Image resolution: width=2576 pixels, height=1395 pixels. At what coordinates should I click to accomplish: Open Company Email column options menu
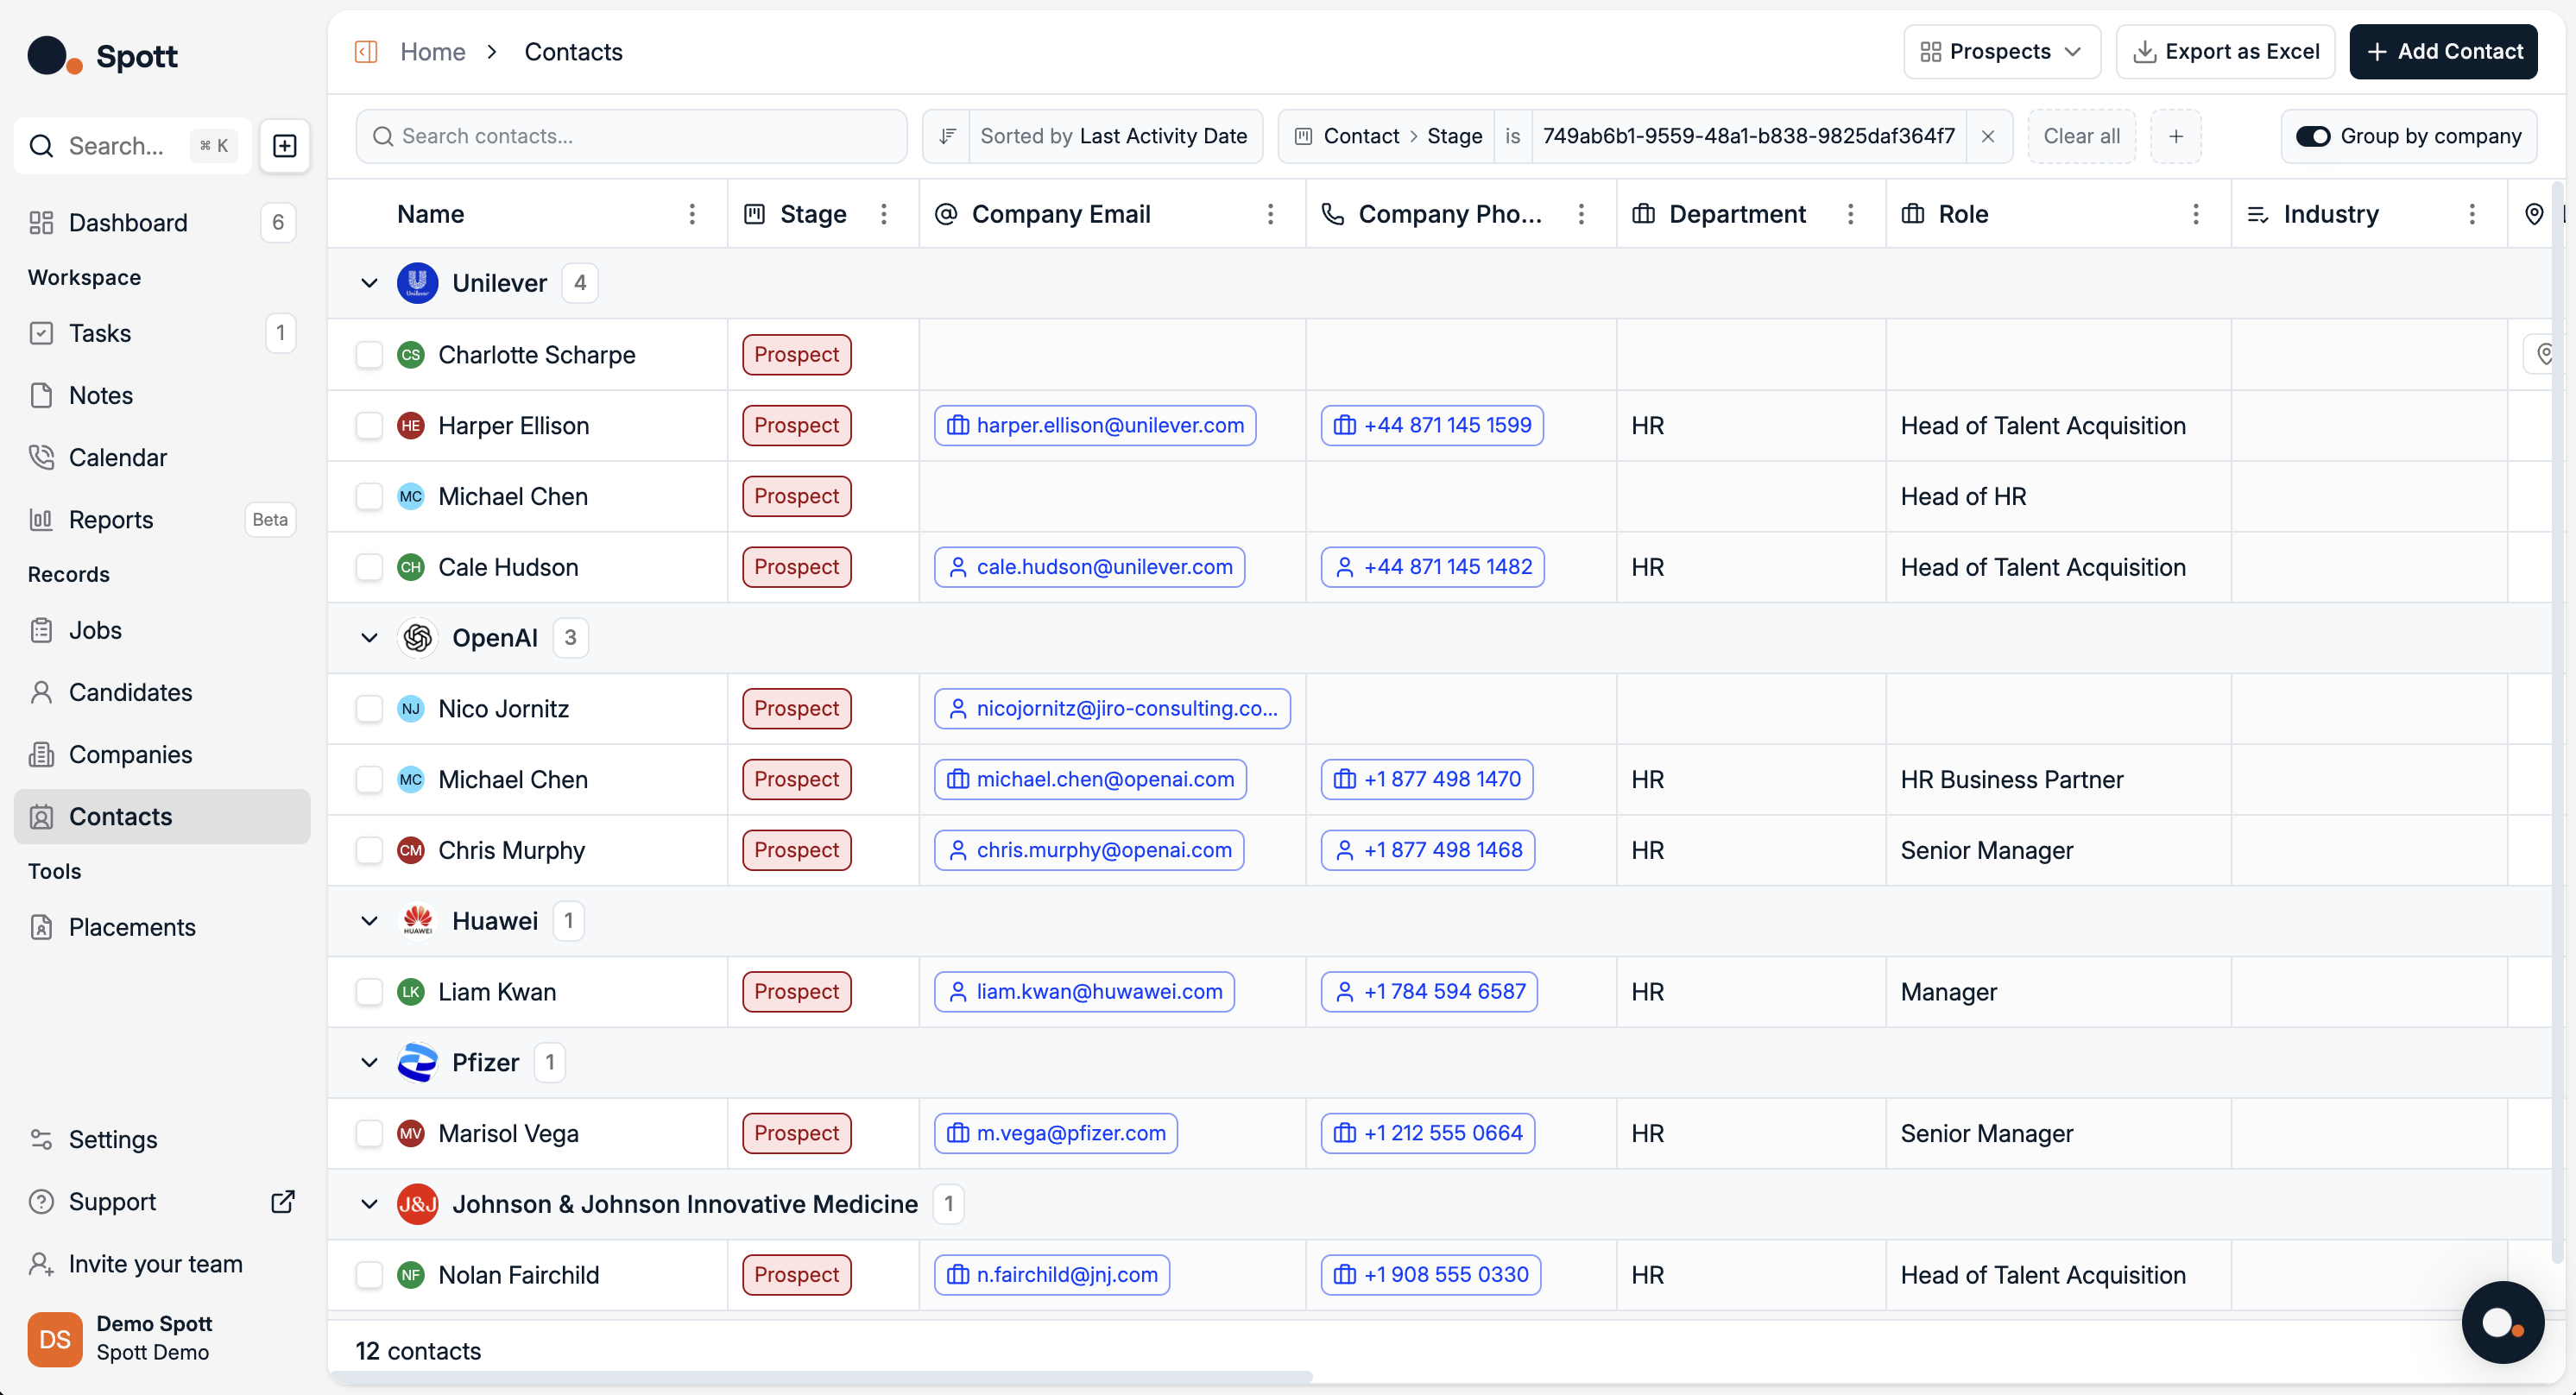coord(1271,214)
